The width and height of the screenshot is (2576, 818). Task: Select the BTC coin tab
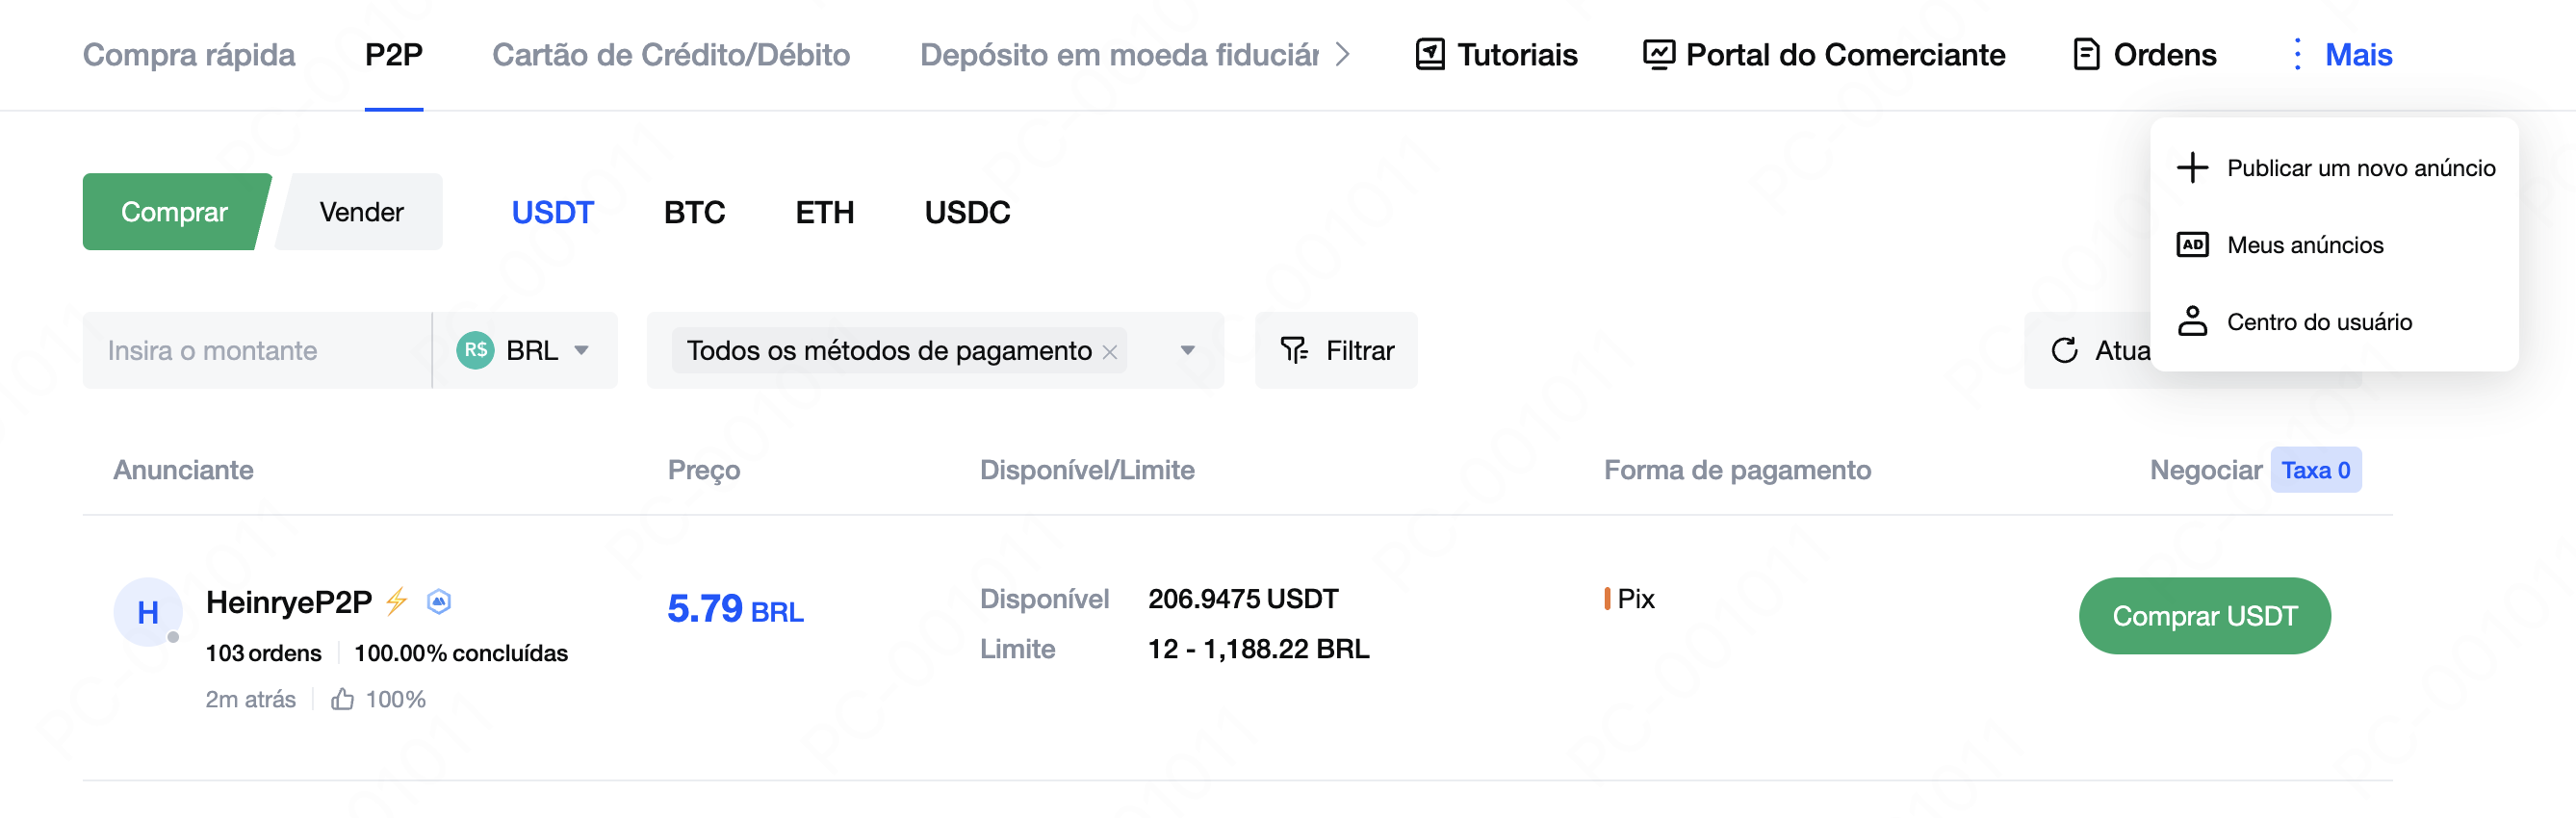coord(694,212)
